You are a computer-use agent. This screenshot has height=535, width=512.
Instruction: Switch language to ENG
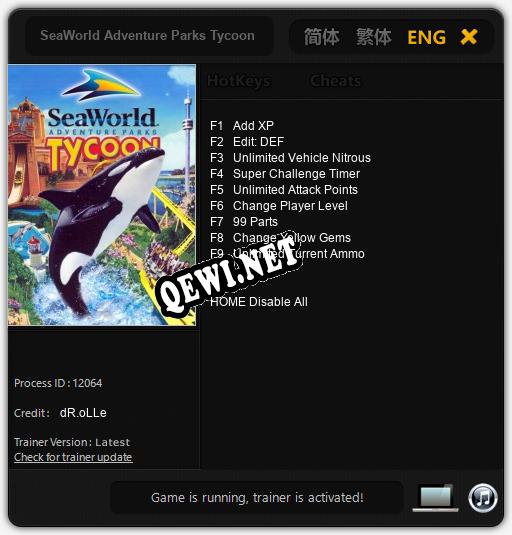(426, 37)
